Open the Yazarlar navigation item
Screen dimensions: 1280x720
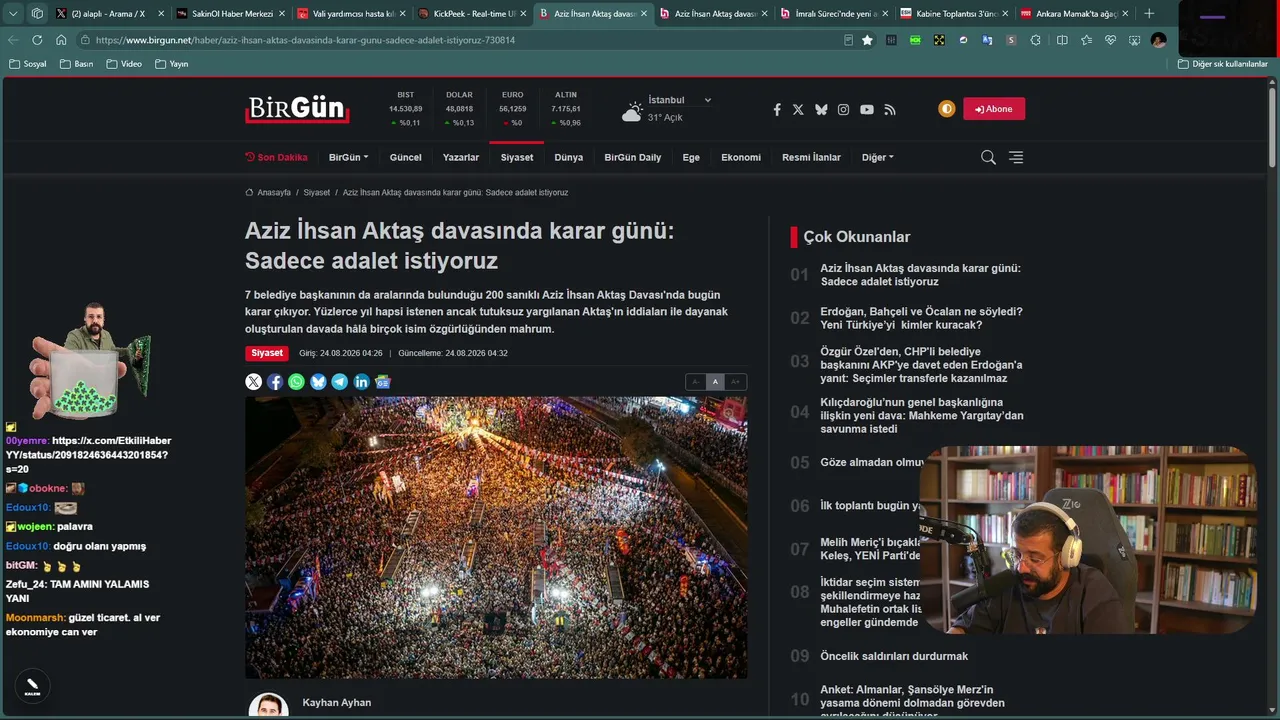461,157
